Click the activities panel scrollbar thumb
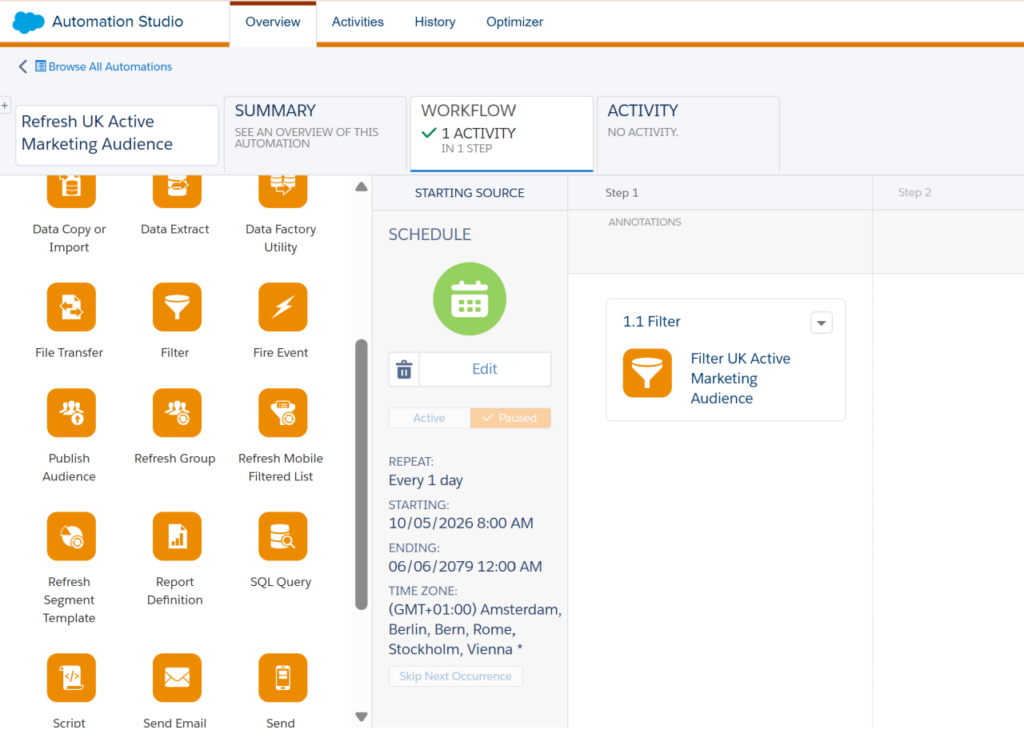The height and width of the screenshot is (742, 1024). (361, 474)
